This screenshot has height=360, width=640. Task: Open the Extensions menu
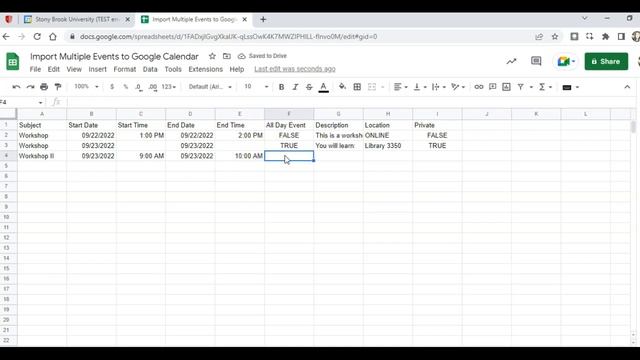[x=205, y=69]
